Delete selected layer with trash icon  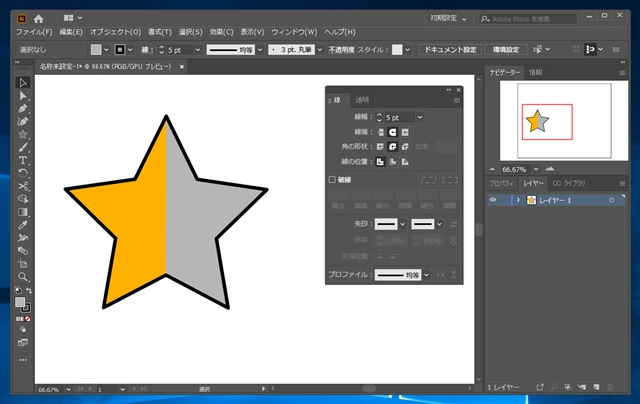(x=610, y=387)
